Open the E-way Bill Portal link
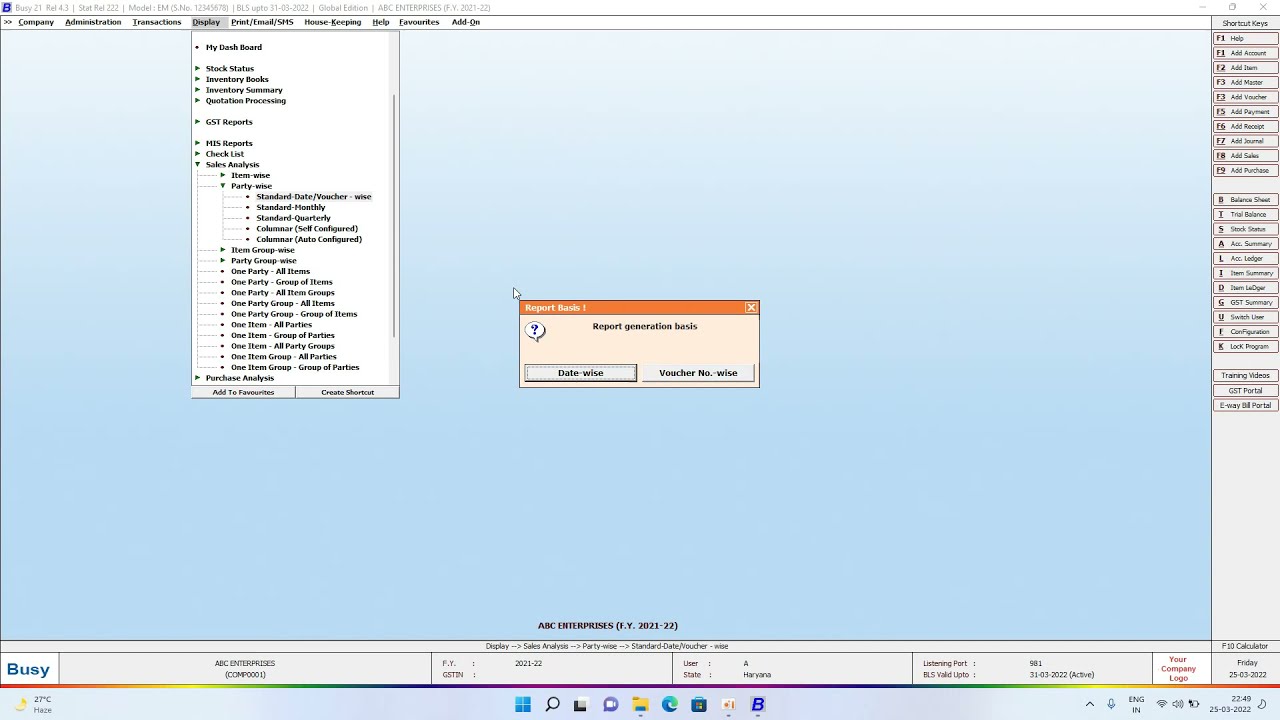 click(x=1246, y=406)
